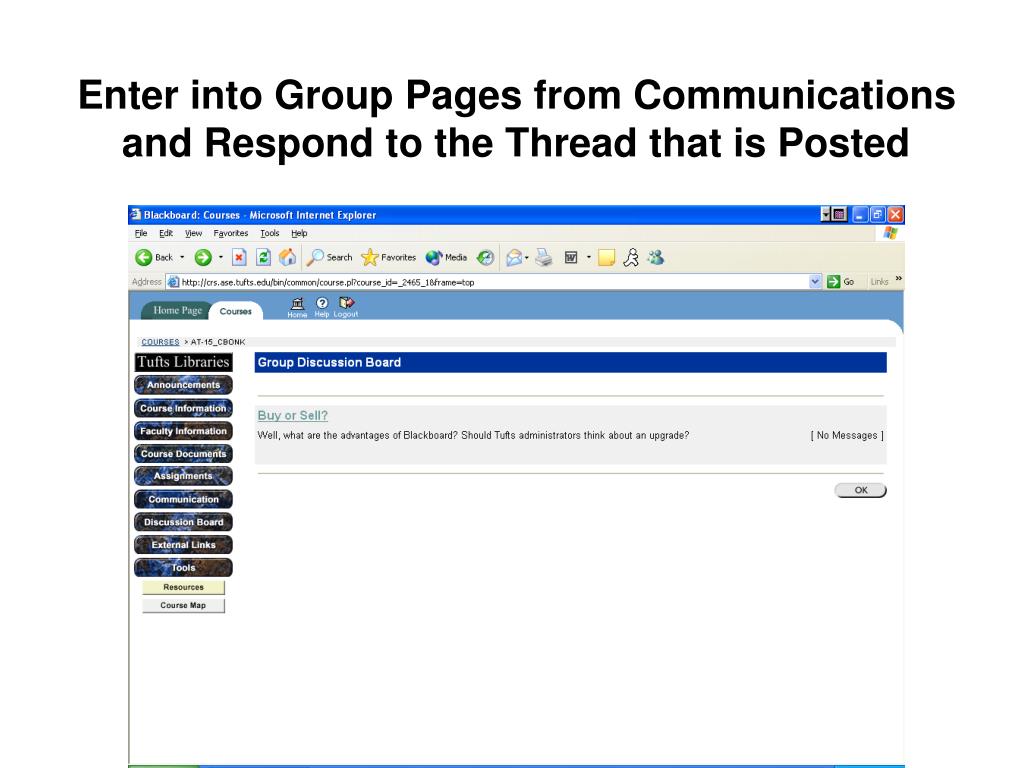
Task: Open the Edit menu
Action: (x=166, y=233)
